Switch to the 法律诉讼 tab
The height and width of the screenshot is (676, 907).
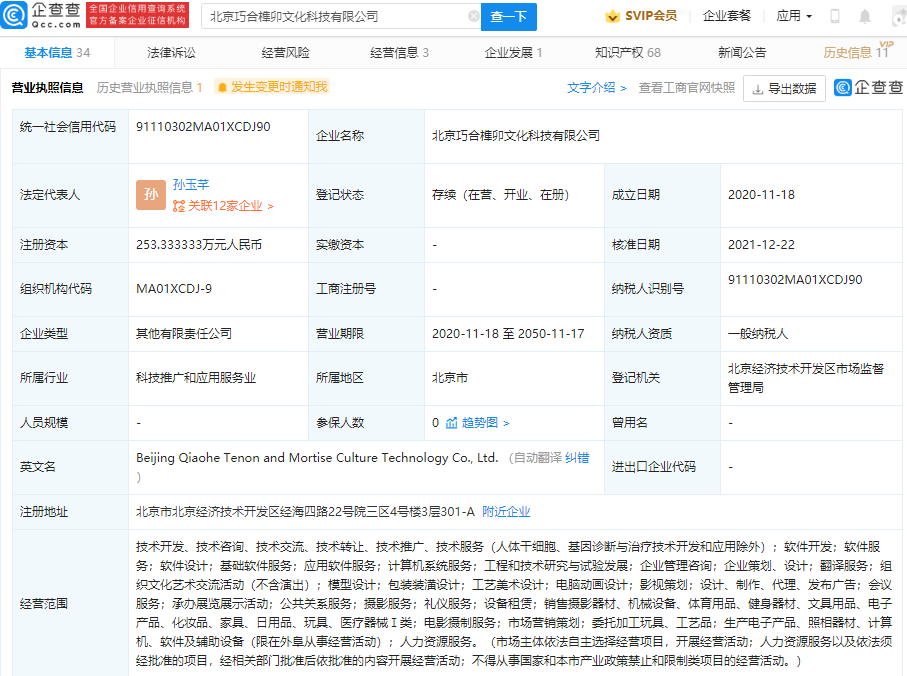[172, 53]
